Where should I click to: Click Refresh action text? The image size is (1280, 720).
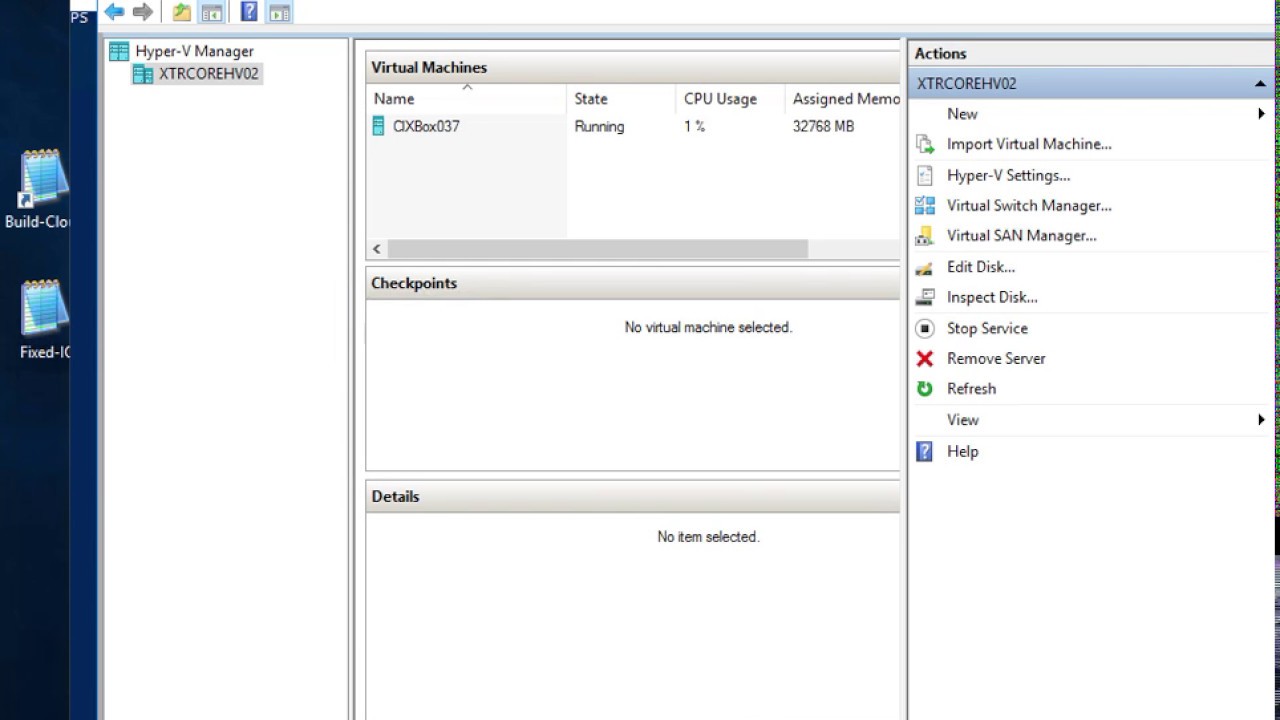pos(971,389)
